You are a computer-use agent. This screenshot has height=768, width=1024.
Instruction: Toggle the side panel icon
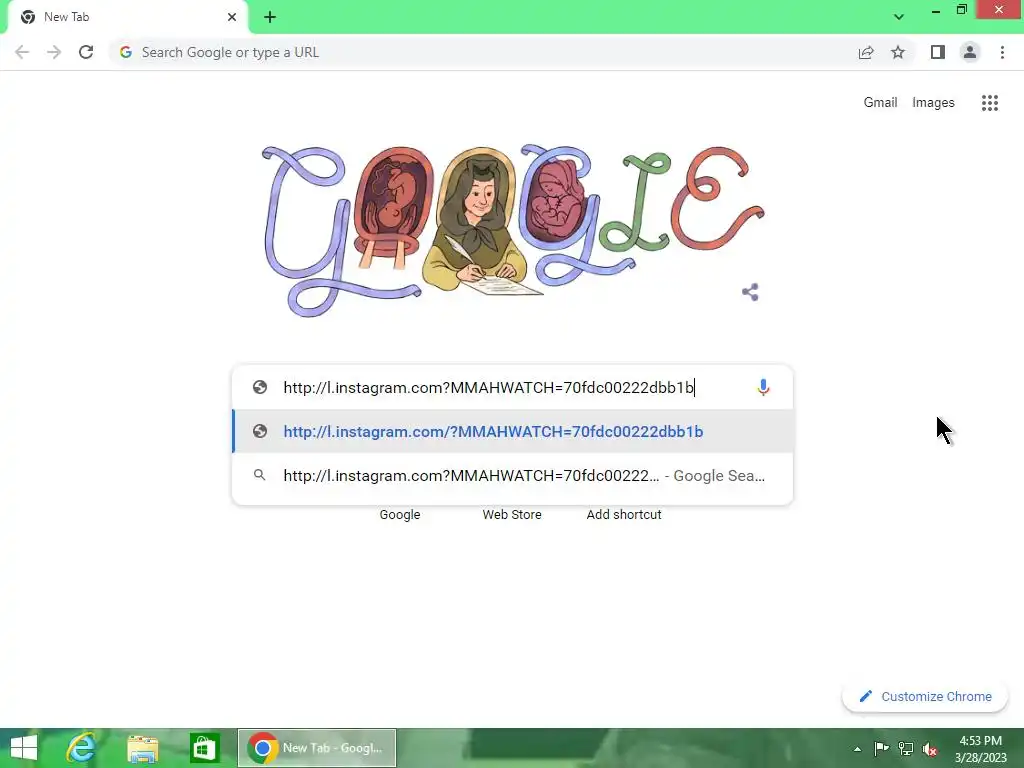coord(937,52)
